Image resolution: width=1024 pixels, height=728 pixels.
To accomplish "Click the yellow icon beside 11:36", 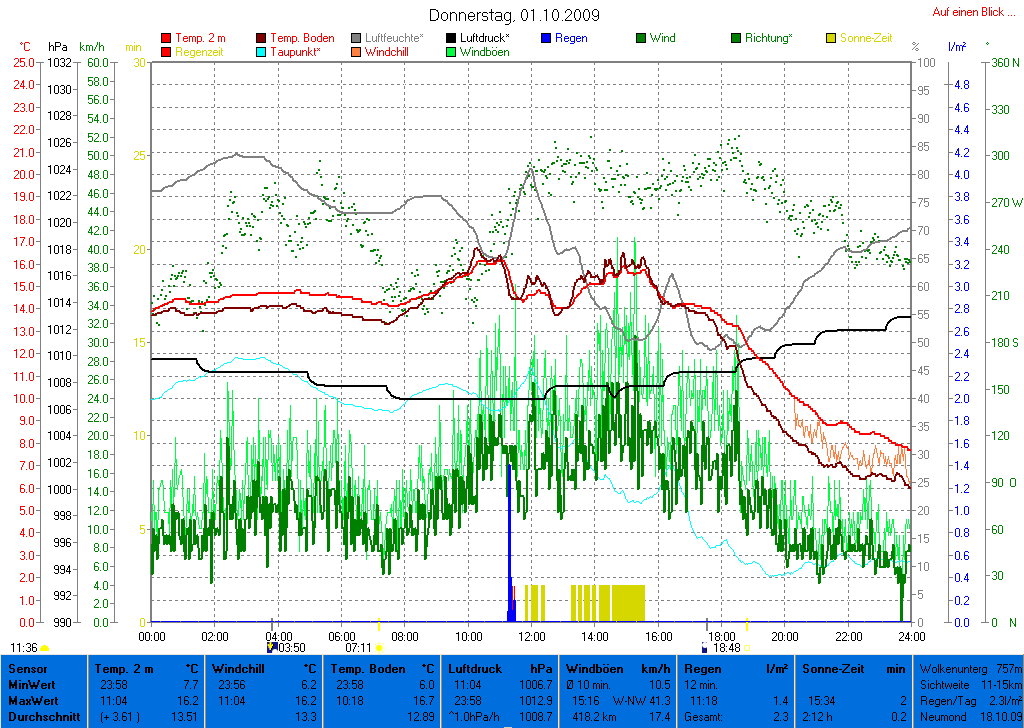I will pos(45,648).
